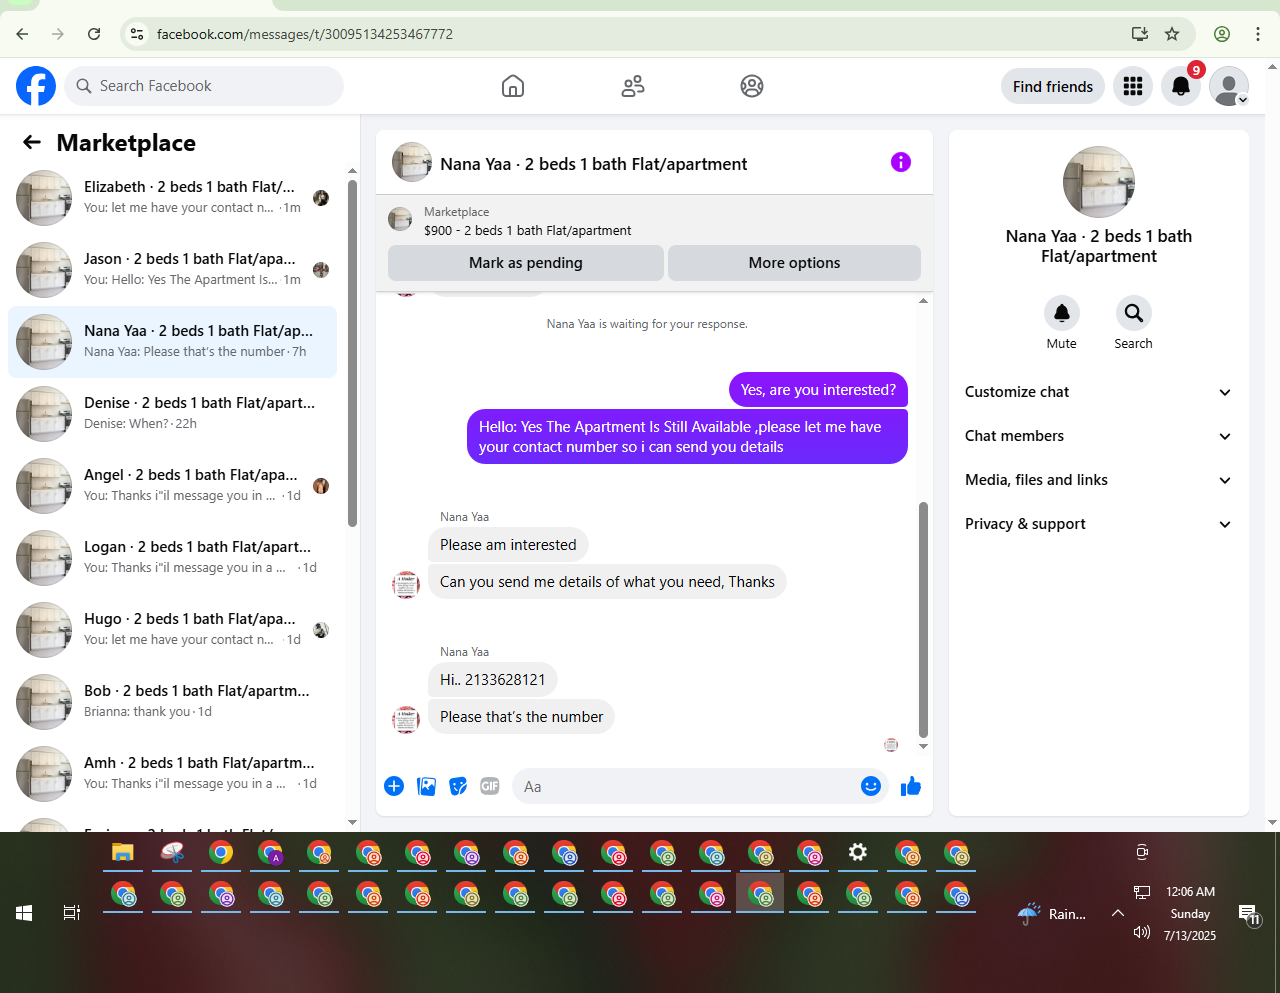1280x993 pixels.
Task: Open notifications bell with badge 9
Action: 1181,86
